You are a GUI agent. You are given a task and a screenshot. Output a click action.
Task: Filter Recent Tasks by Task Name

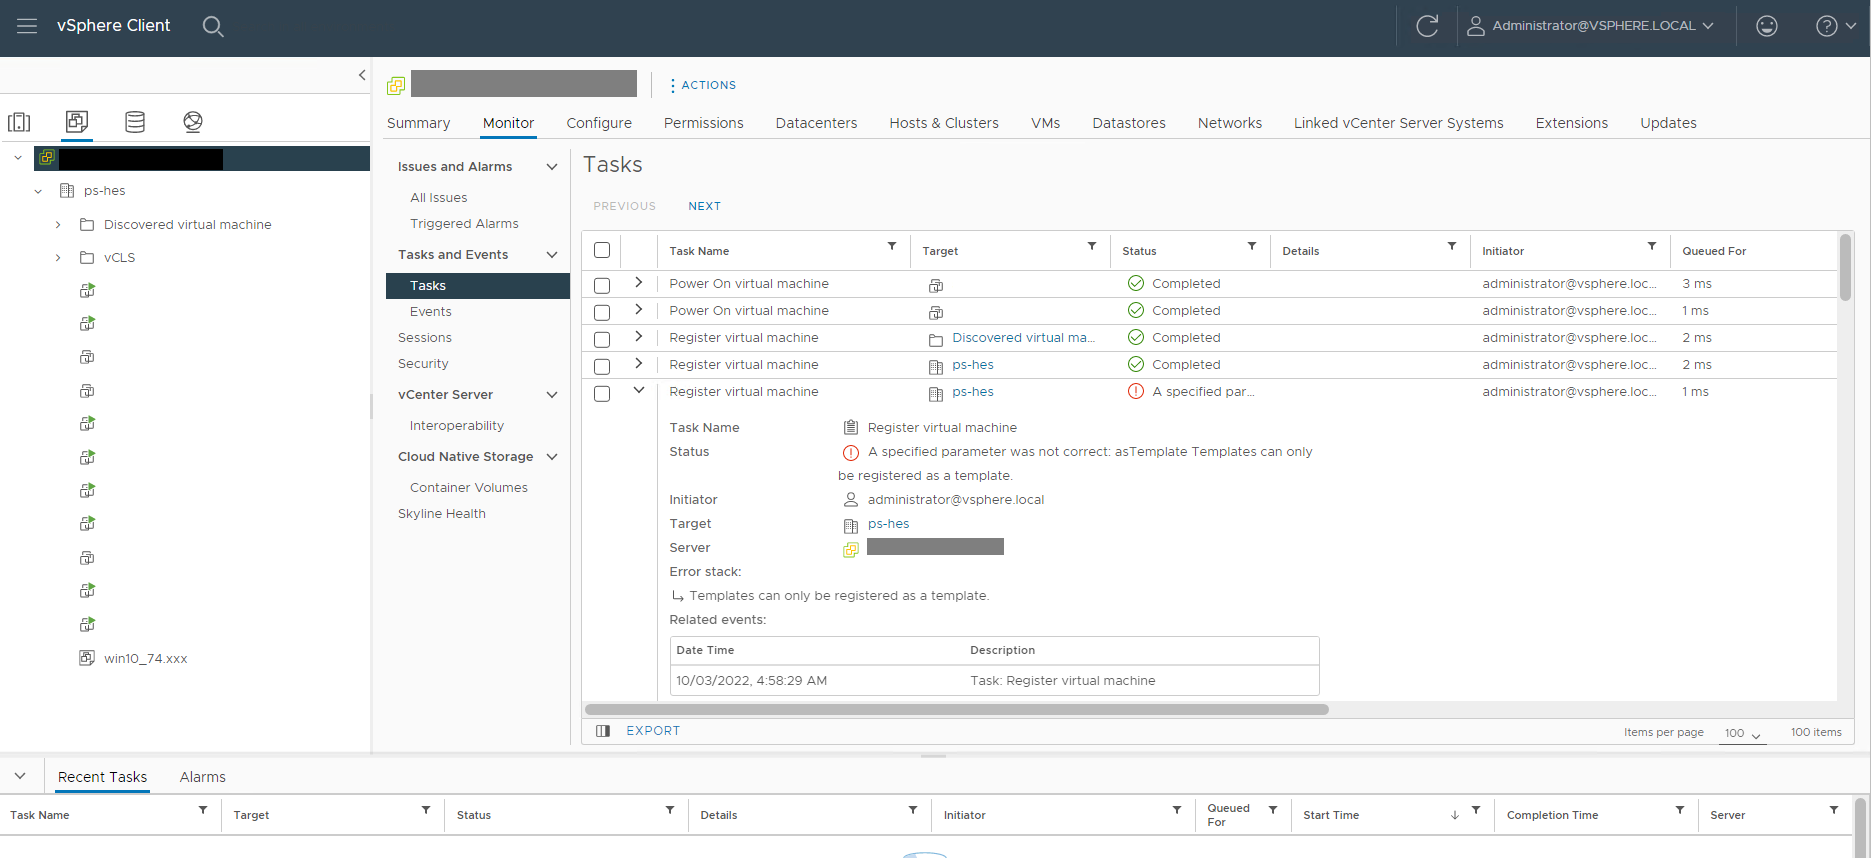pos(203,810)
